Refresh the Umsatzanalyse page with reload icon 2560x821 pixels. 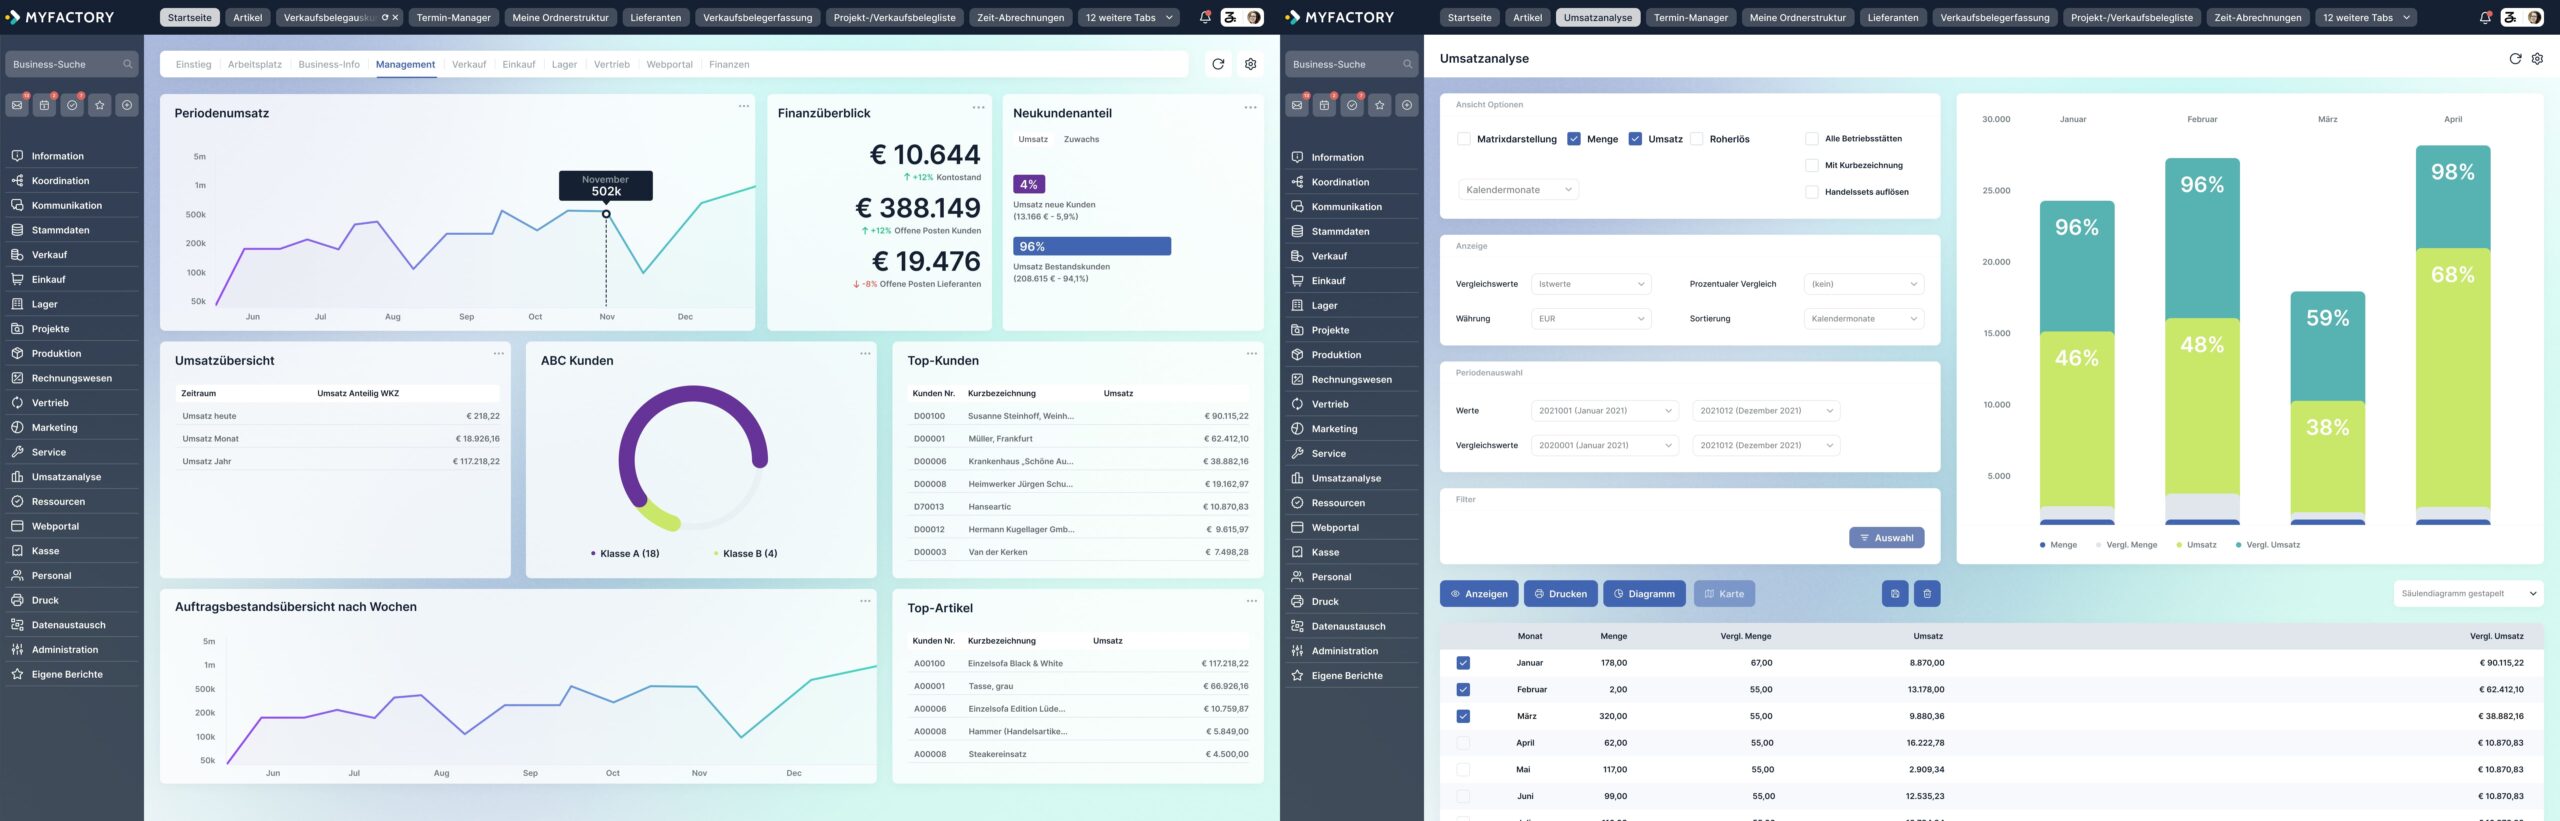[x=2516, y=59]
